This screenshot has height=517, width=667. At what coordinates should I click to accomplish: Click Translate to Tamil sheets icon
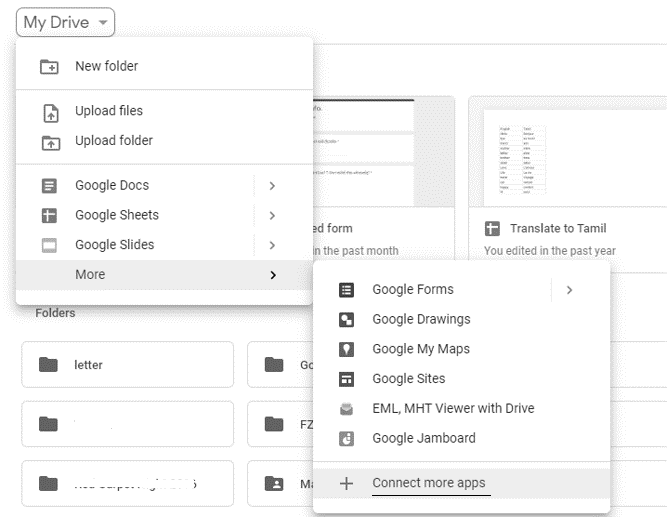pyautogui.click(x=492, y=229)
